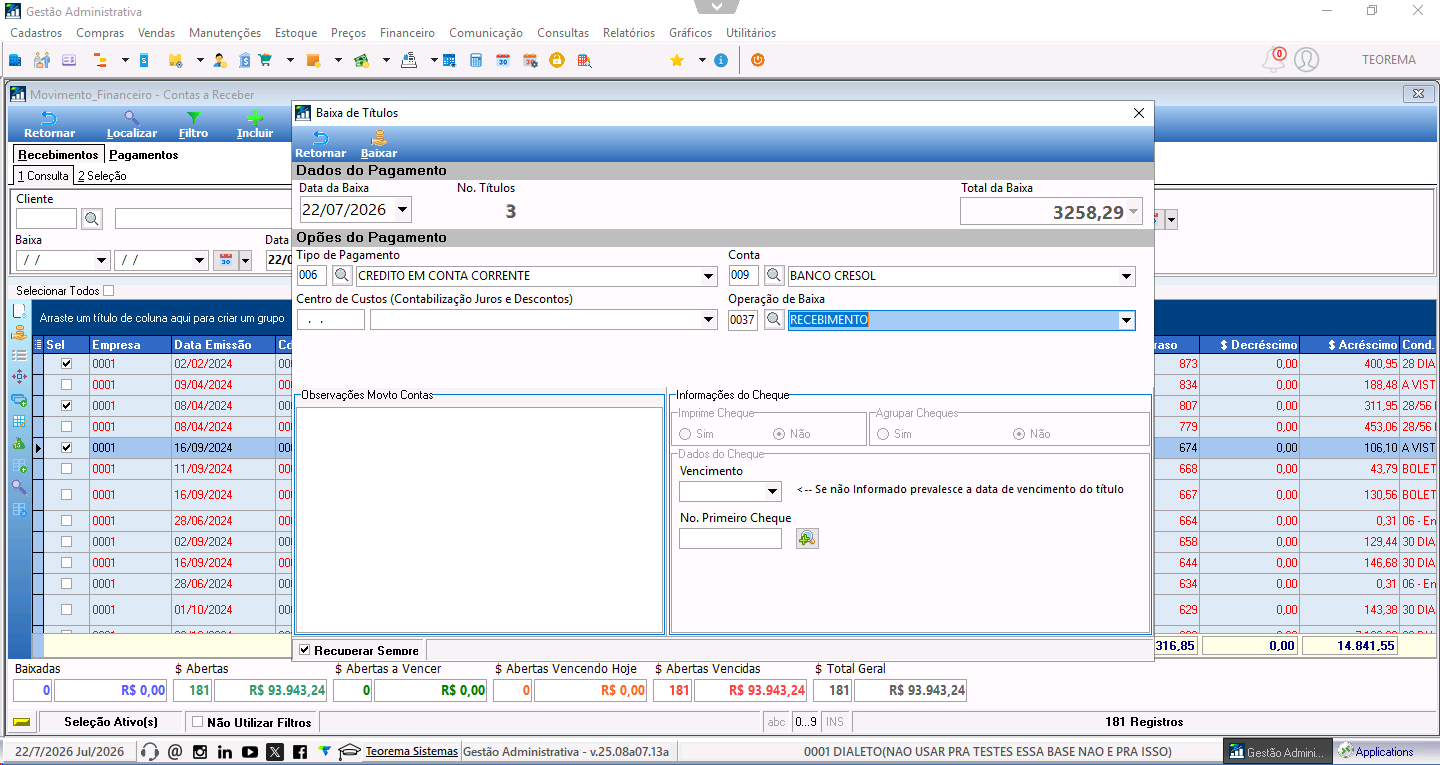1440x765 pixels.
Task: Open the Conta lookup magnifier icon
Action: click(x=773, y=276)
